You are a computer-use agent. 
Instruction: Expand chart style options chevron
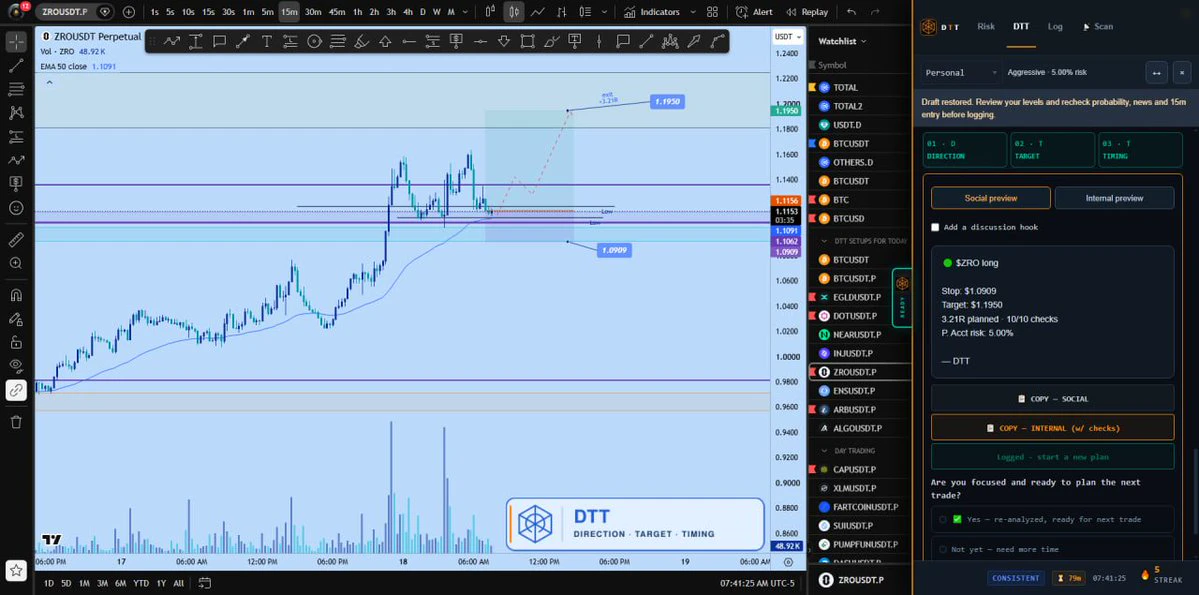(605, 12)
